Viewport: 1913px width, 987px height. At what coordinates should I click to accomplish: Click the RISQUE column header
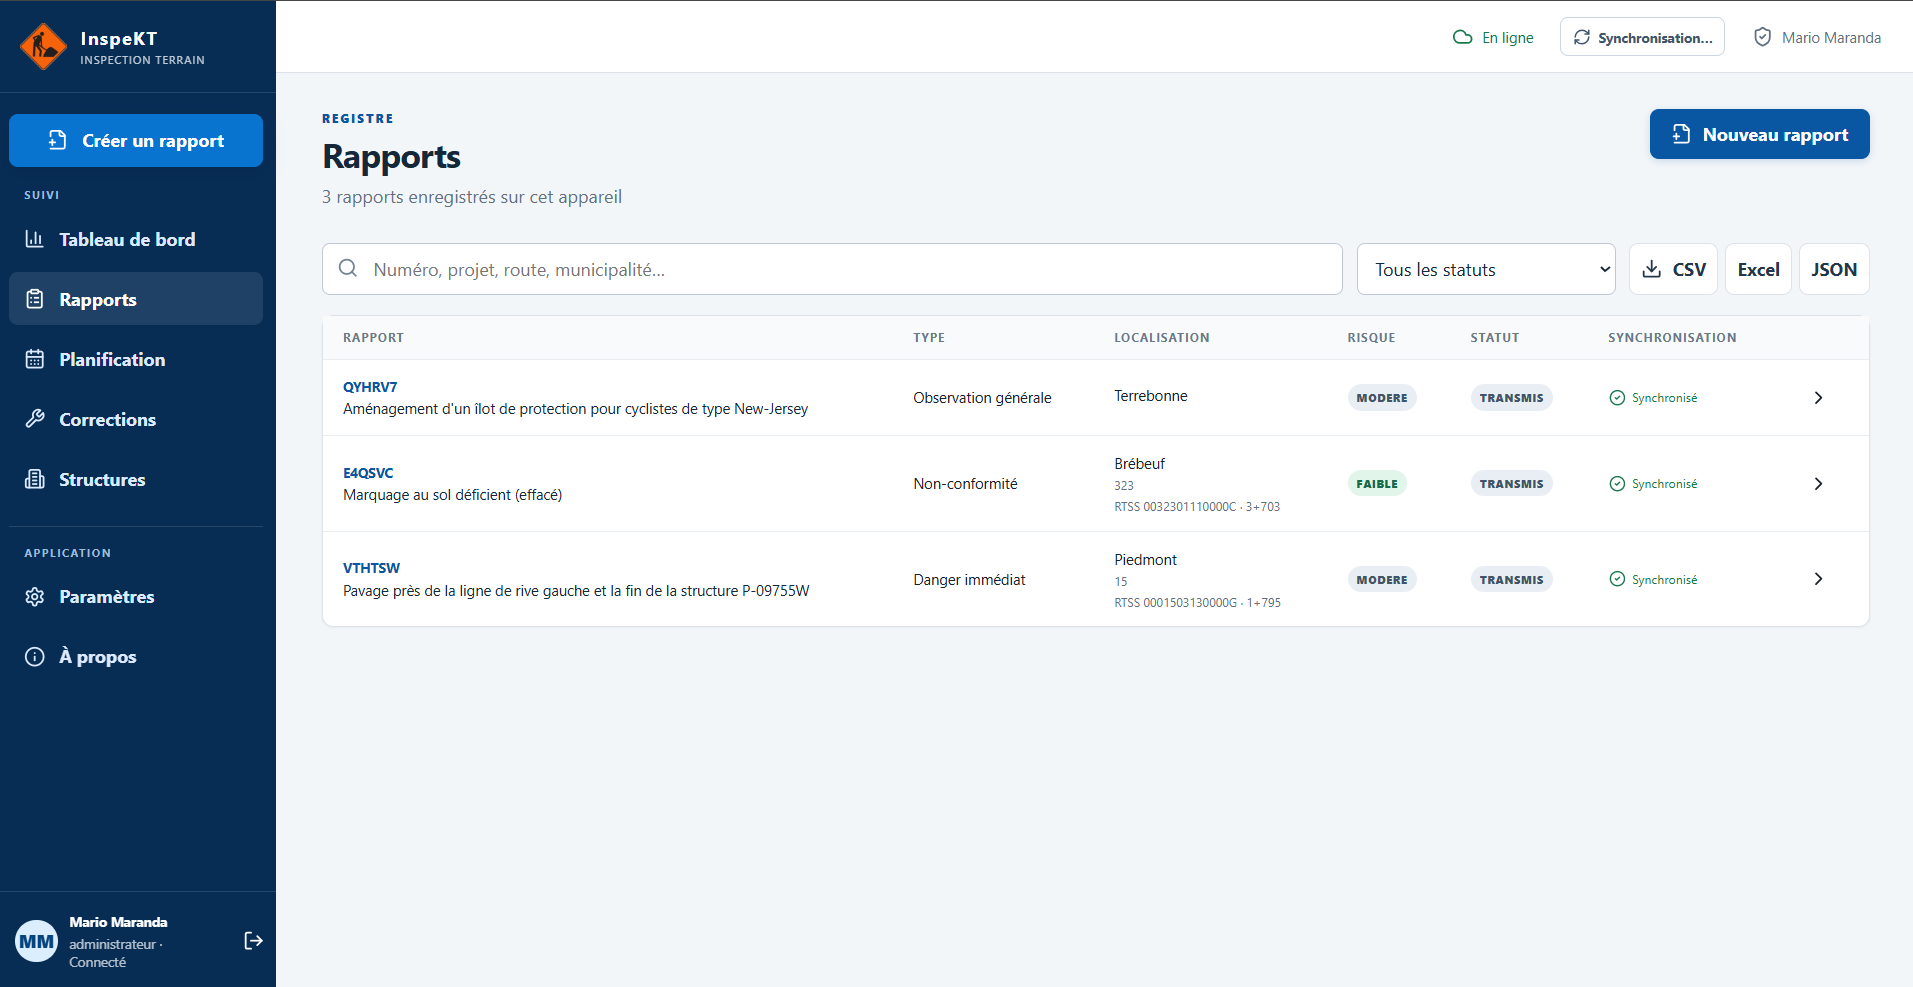pos(1371,338)
